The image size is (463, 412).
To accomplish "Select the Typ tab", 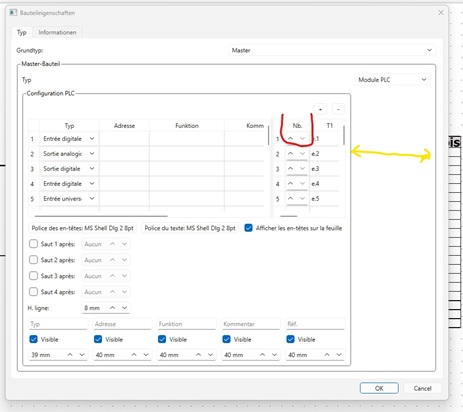I will pyautogui.click(x=22, y=32).
